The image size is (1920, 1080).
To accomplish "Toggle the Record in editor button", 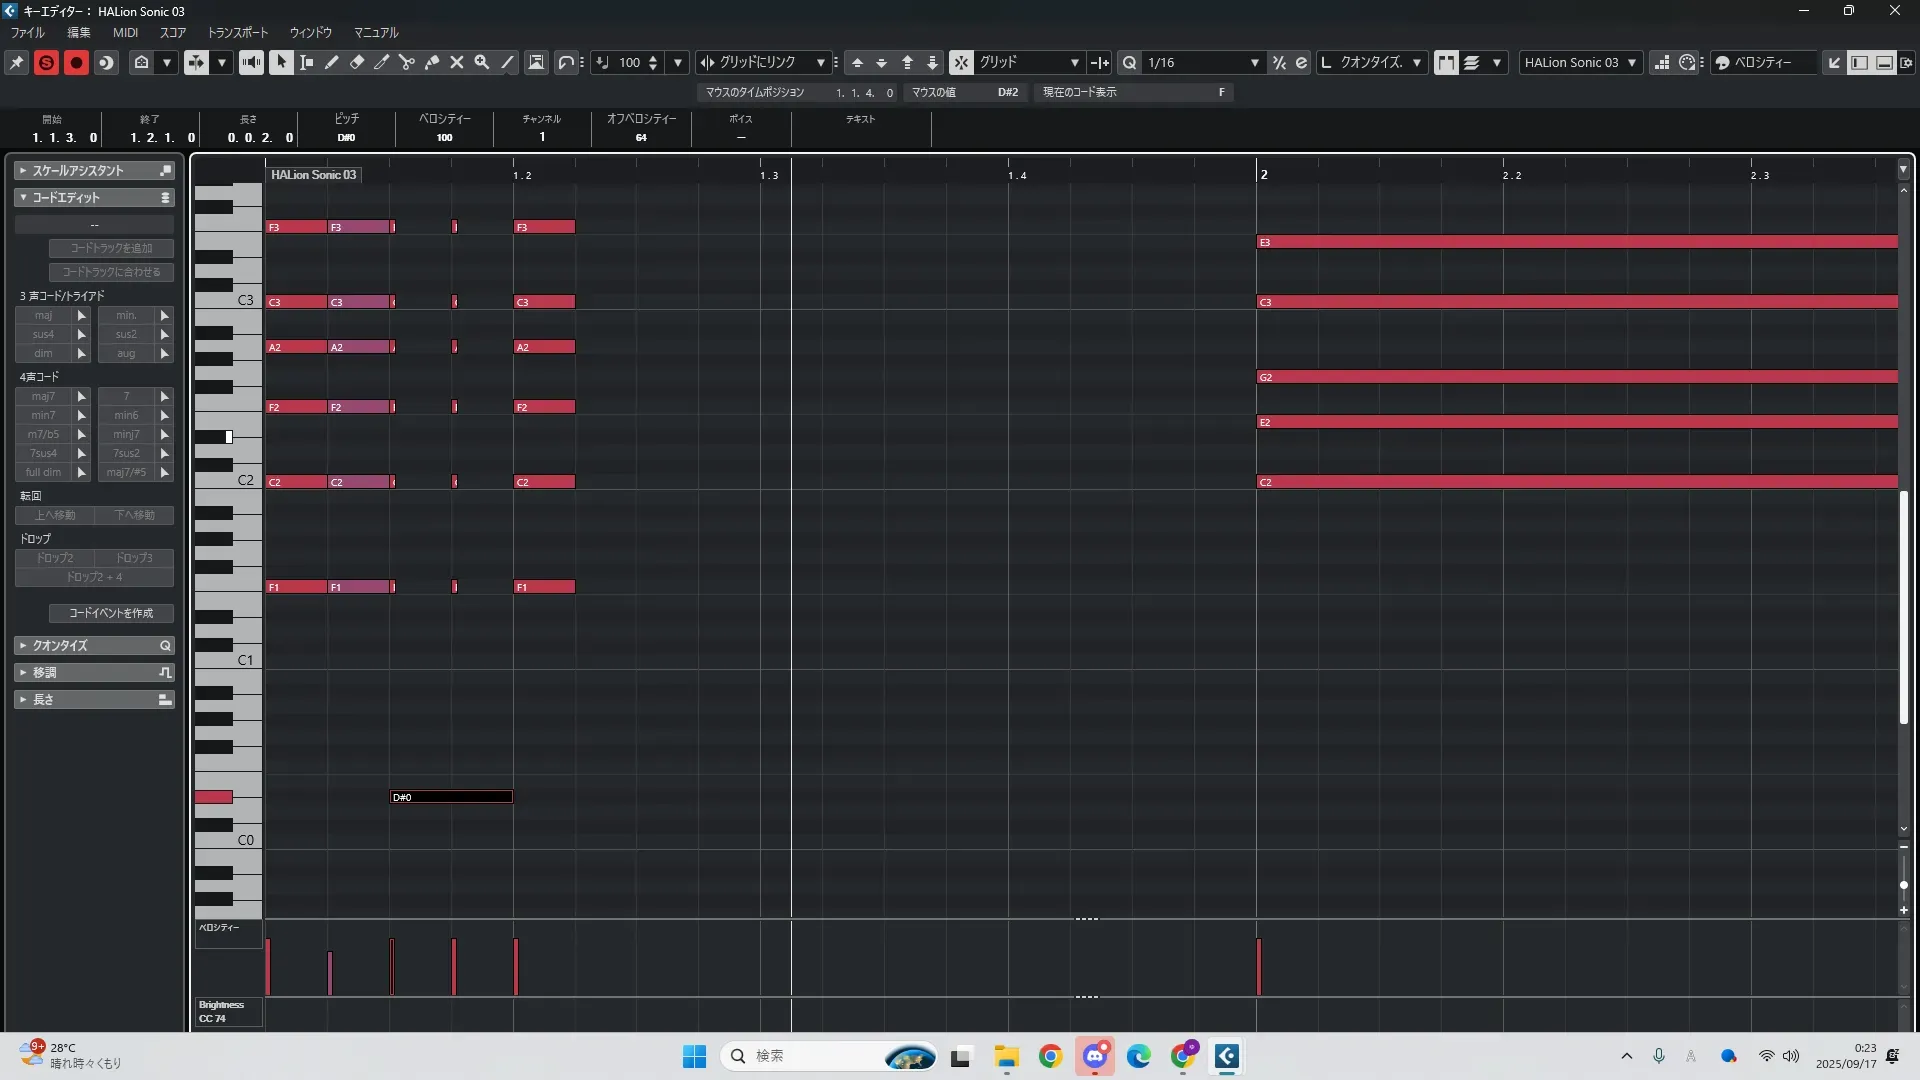I will (76, 62).
